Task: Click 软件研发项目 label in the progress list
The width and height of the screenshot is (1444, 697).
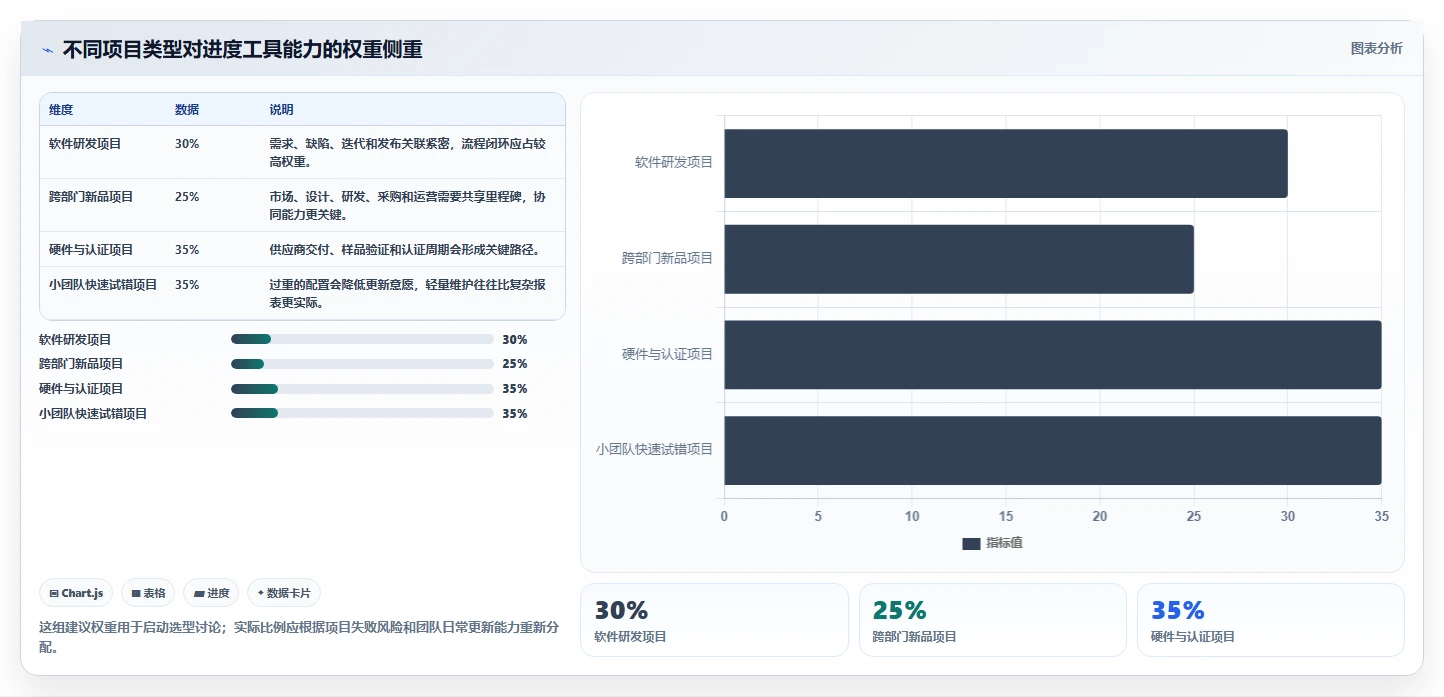Action: click(x=75, y=340)
